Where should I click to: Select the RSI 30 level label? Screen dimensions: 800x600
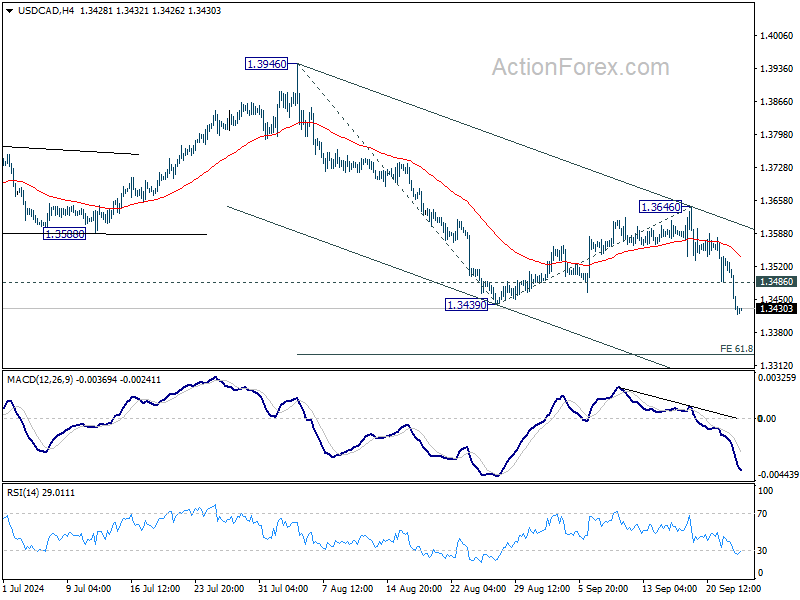[762, 551]
